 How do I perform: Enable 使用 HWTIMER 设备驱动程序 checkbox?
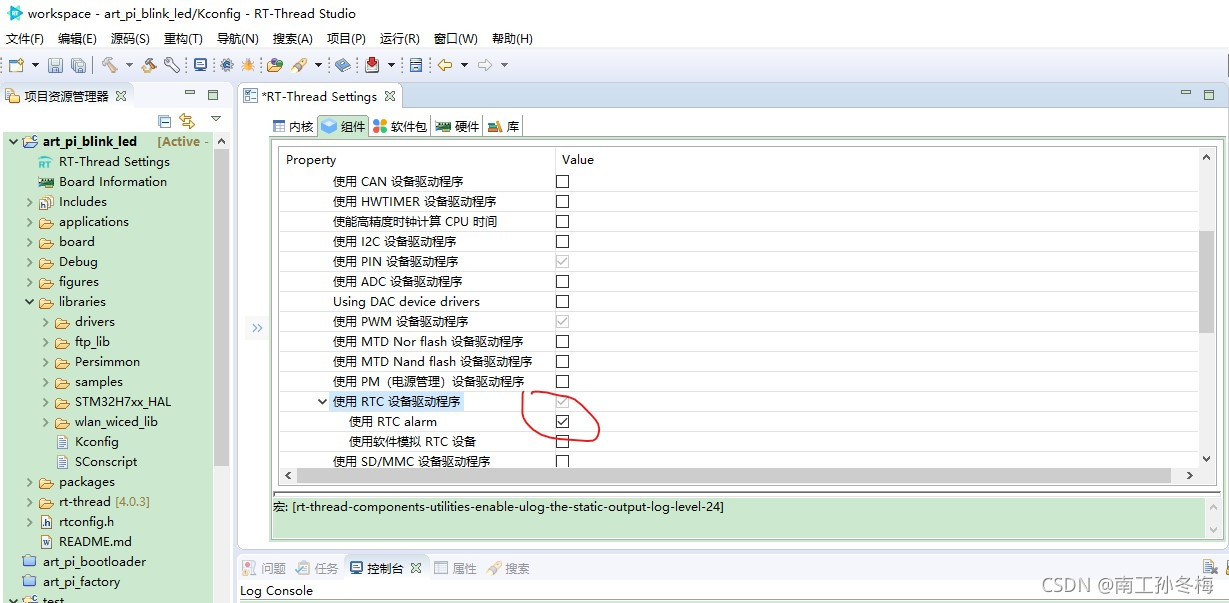coord(562,202)
